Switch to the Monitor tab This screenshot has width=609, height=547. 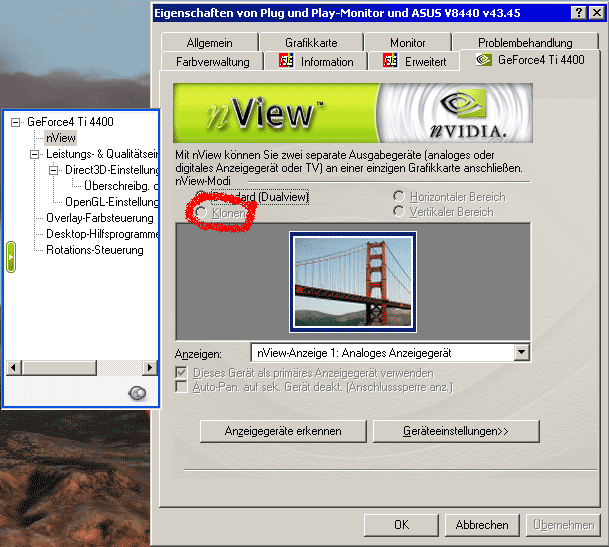407,42
